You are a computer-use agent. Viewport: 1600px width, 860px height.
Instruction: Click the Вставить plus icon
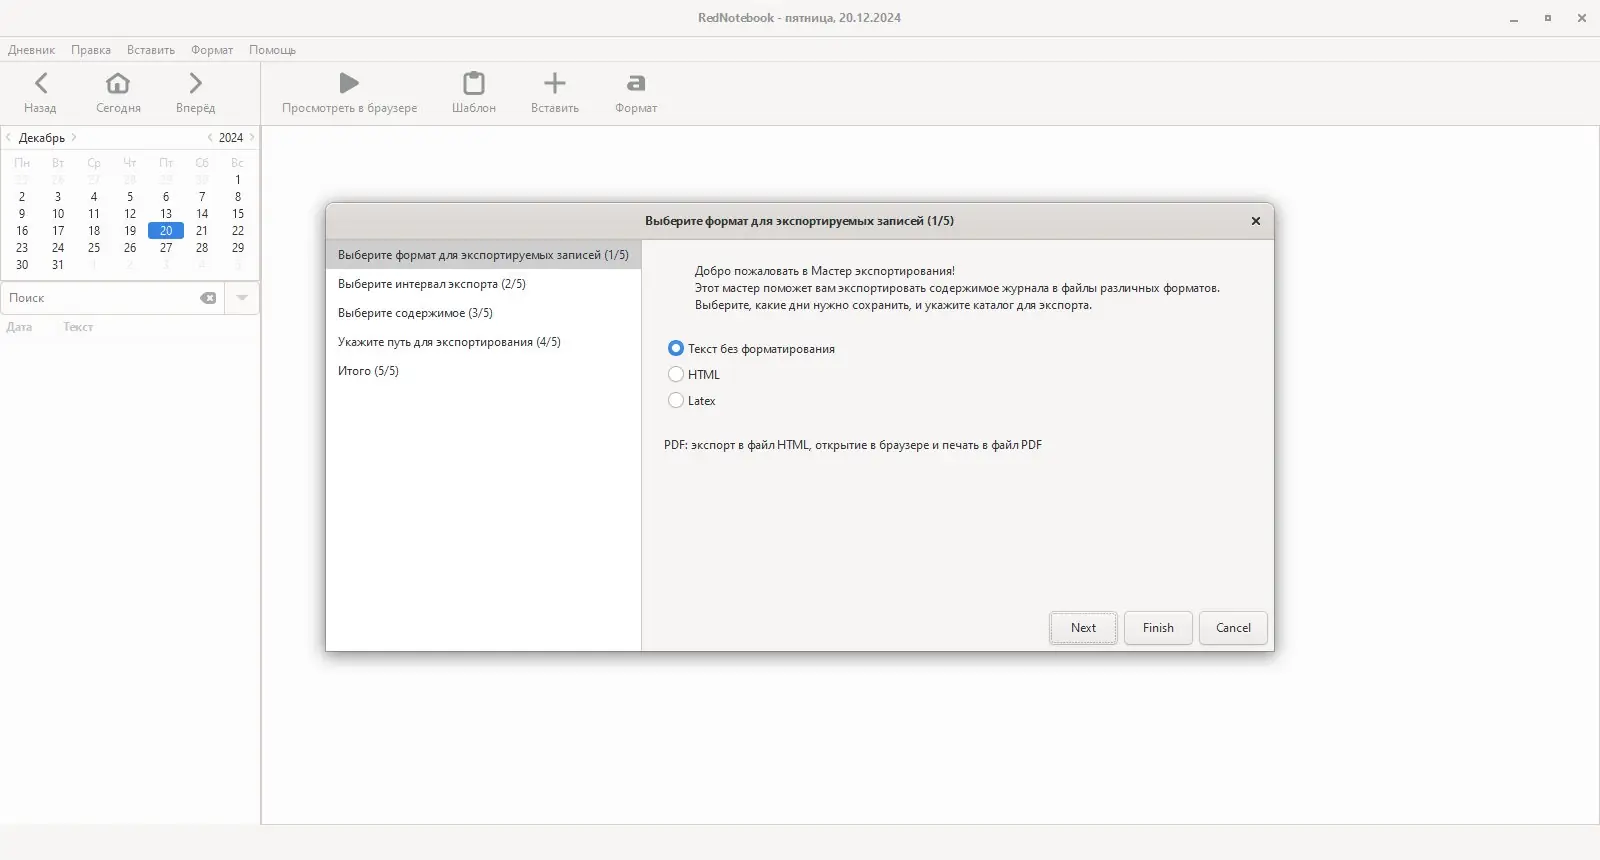(555, 83)
